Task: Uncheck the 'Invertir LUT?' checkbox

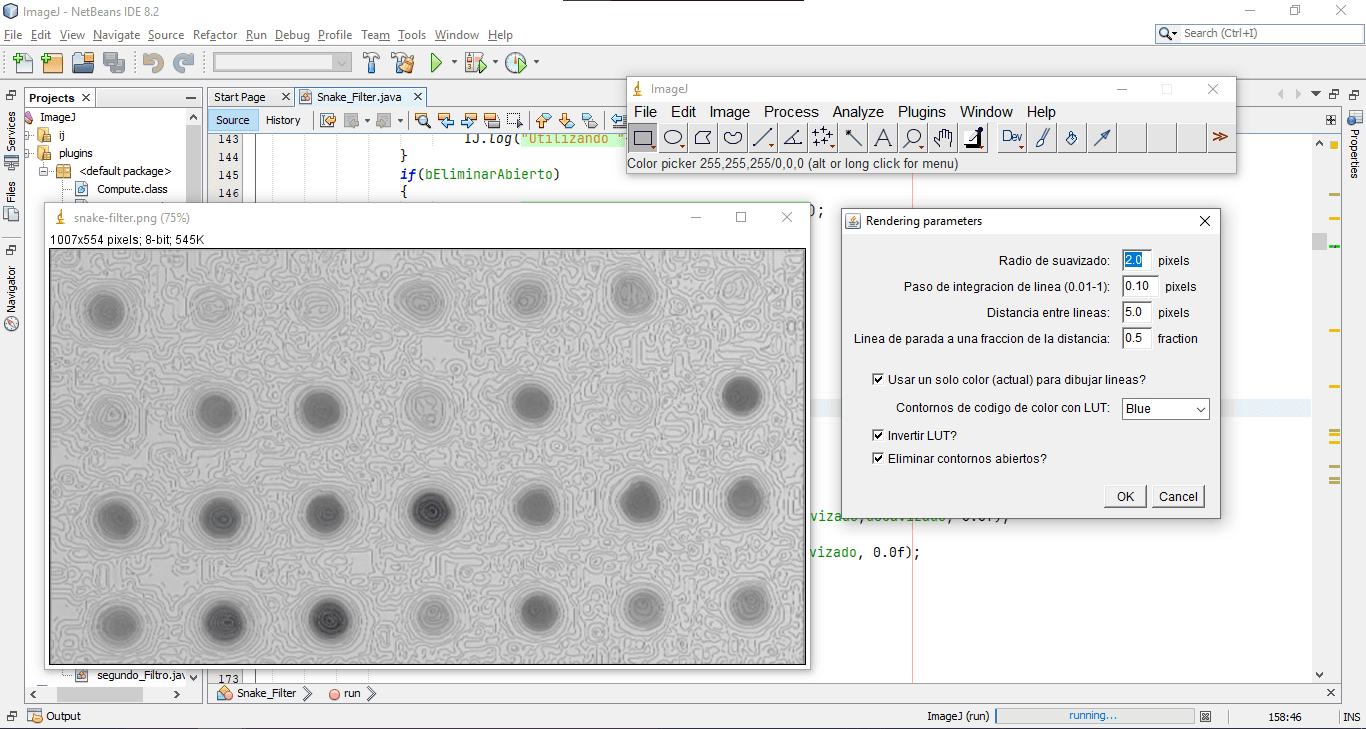Action: [878, 436]
